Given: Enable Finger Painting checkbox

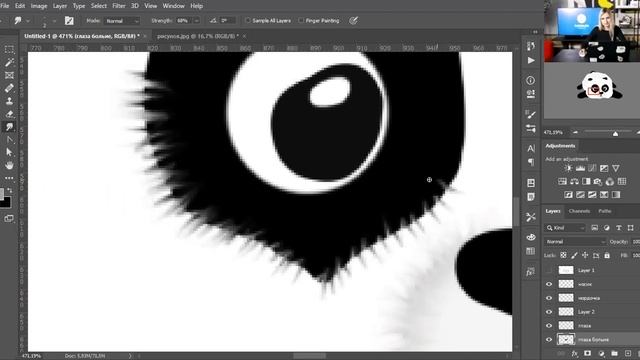Looking at the screenshot, I should 301,20.
